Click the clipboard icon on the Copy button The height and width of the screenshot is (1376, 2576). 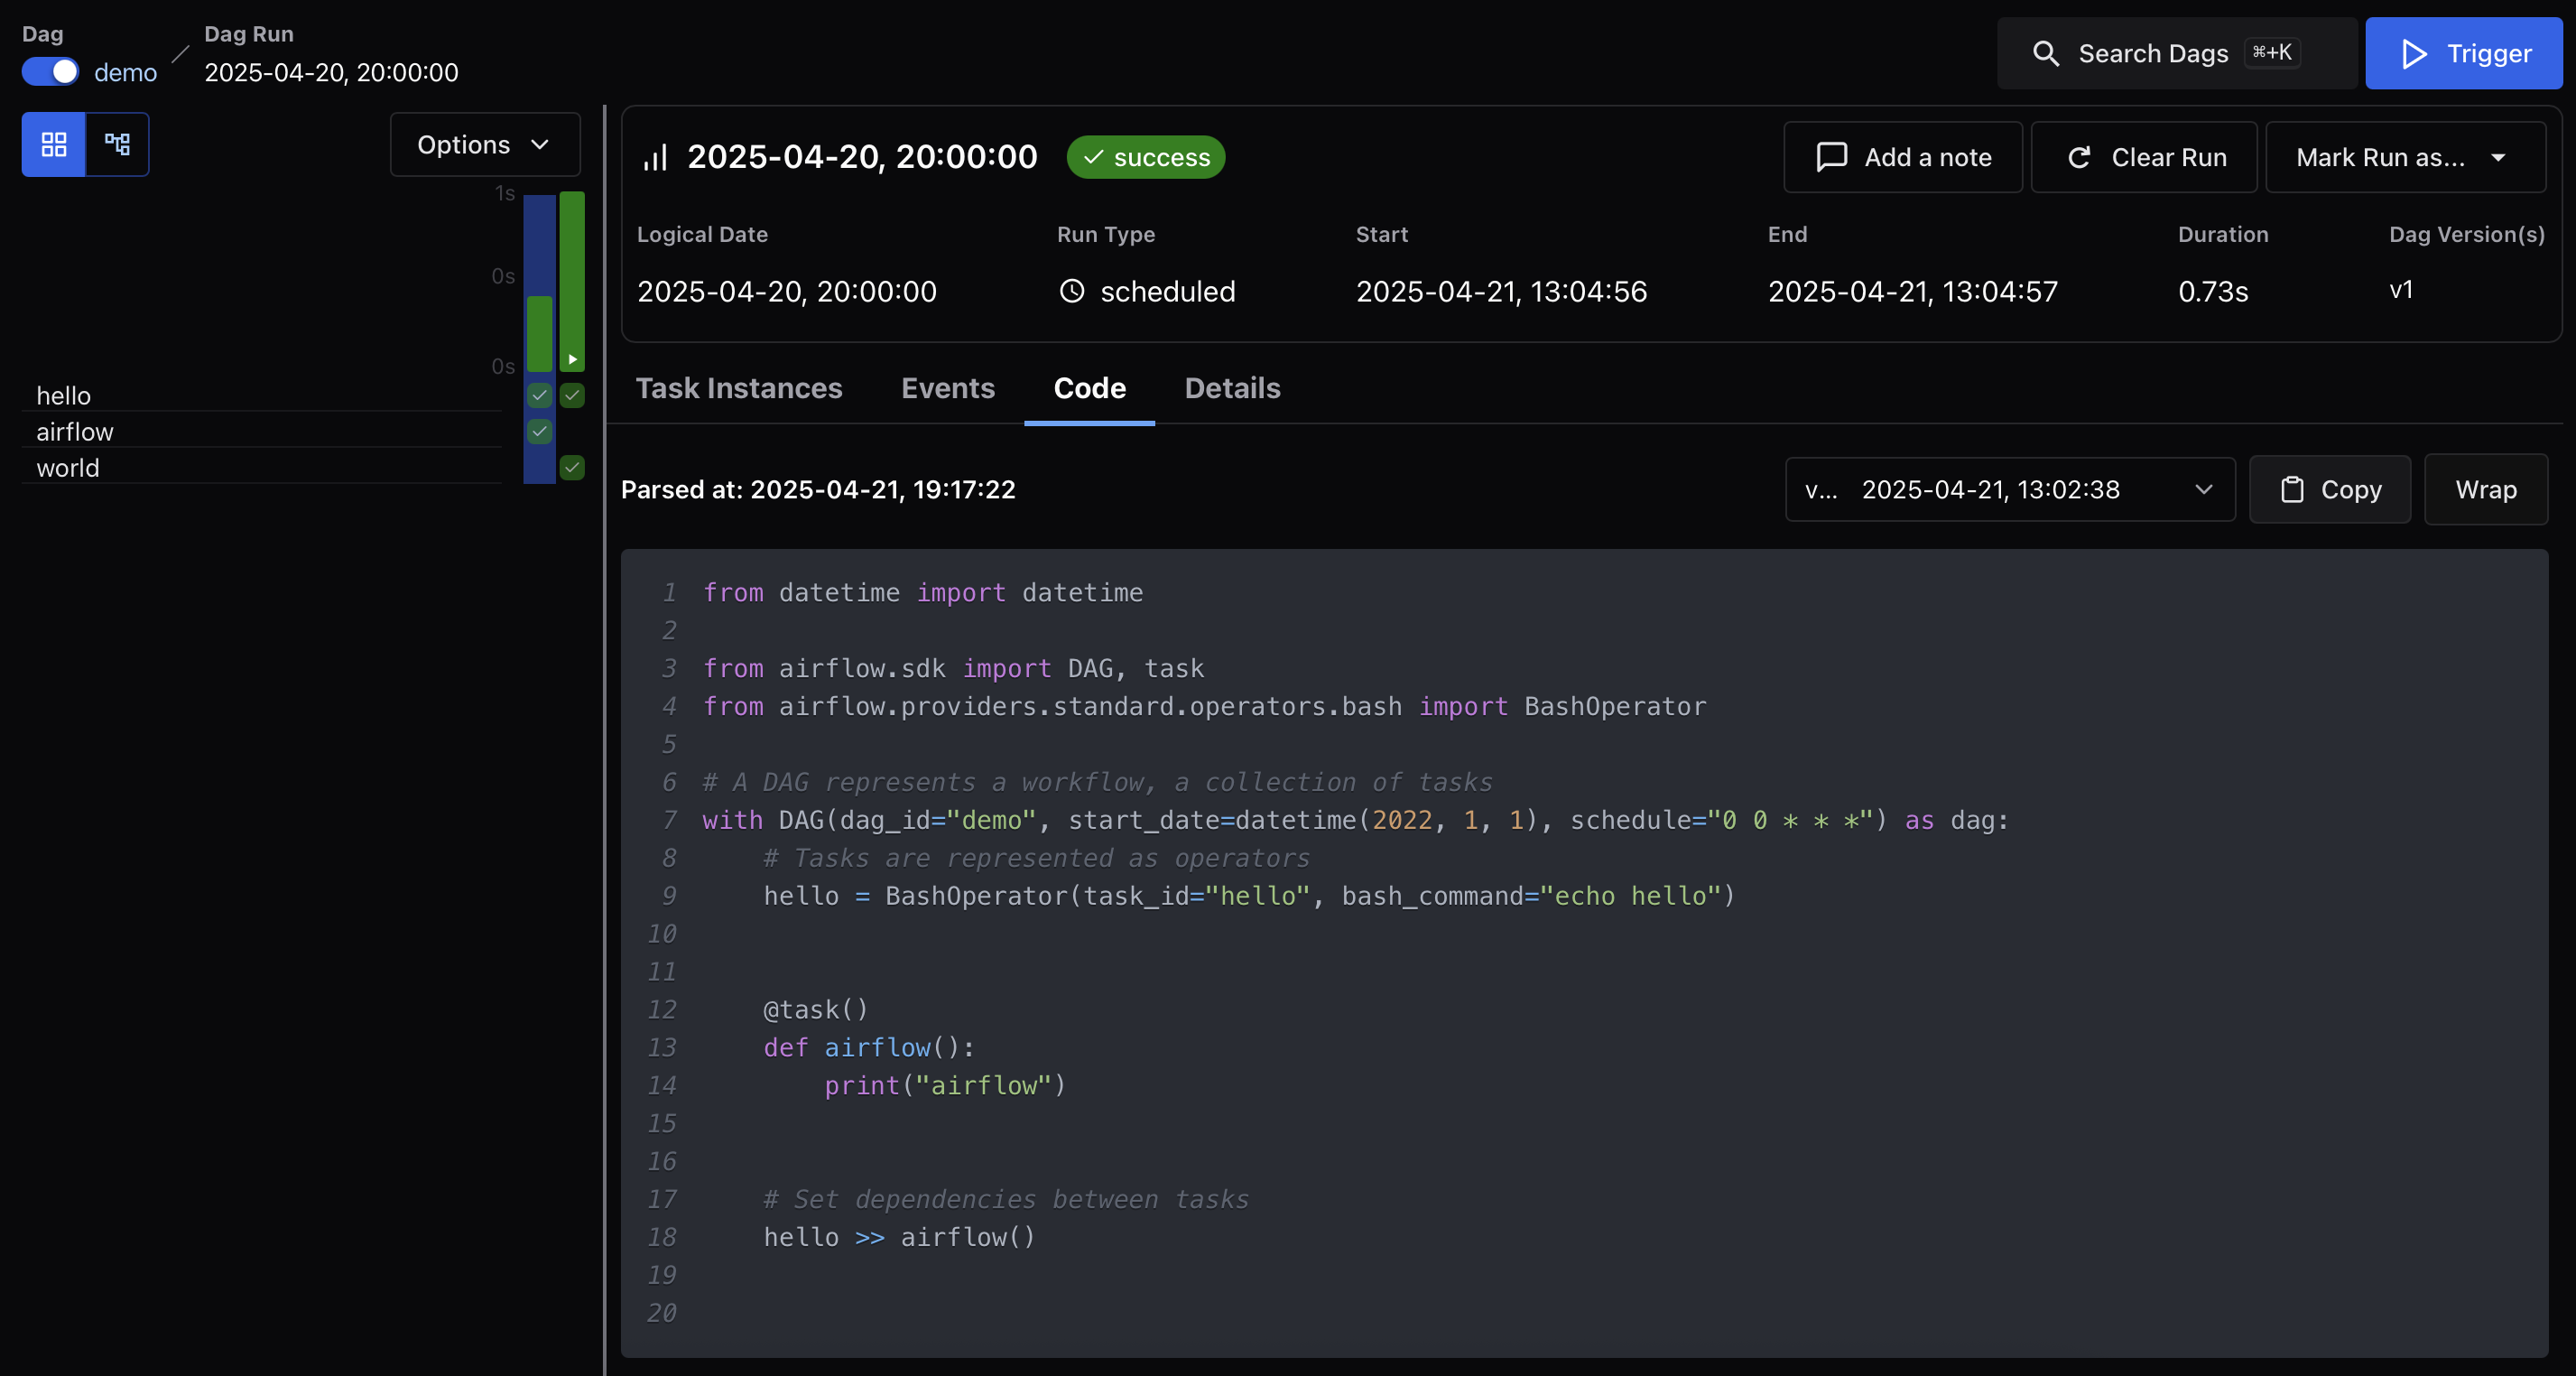click(x=2291, y=490)
